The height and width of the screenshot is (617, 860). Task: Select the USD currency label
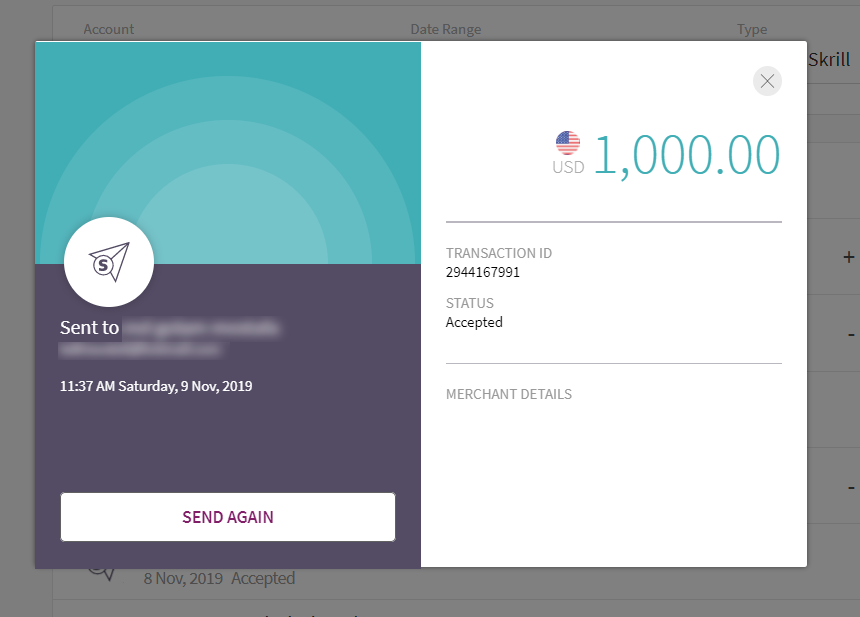click(568, 168)
